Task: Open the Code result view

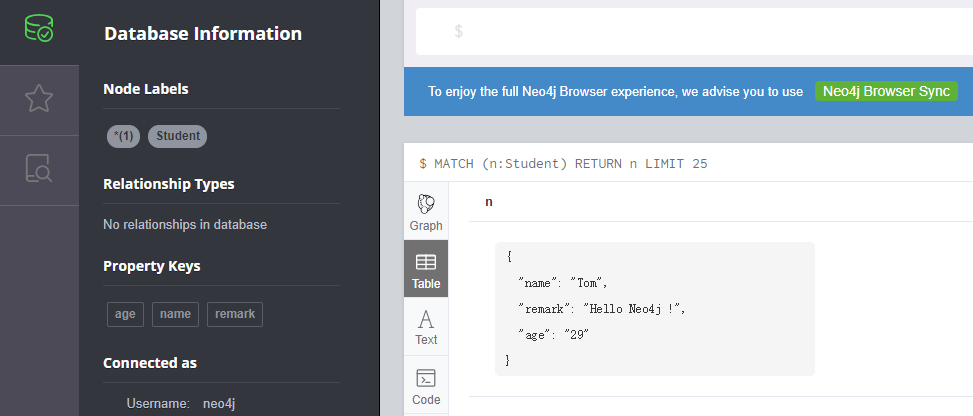Action: (426, 385)
